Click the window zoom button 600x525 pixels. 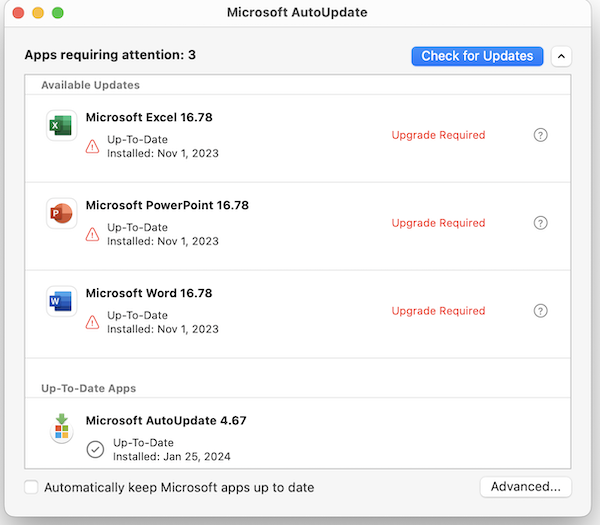[x=58, y=13]
